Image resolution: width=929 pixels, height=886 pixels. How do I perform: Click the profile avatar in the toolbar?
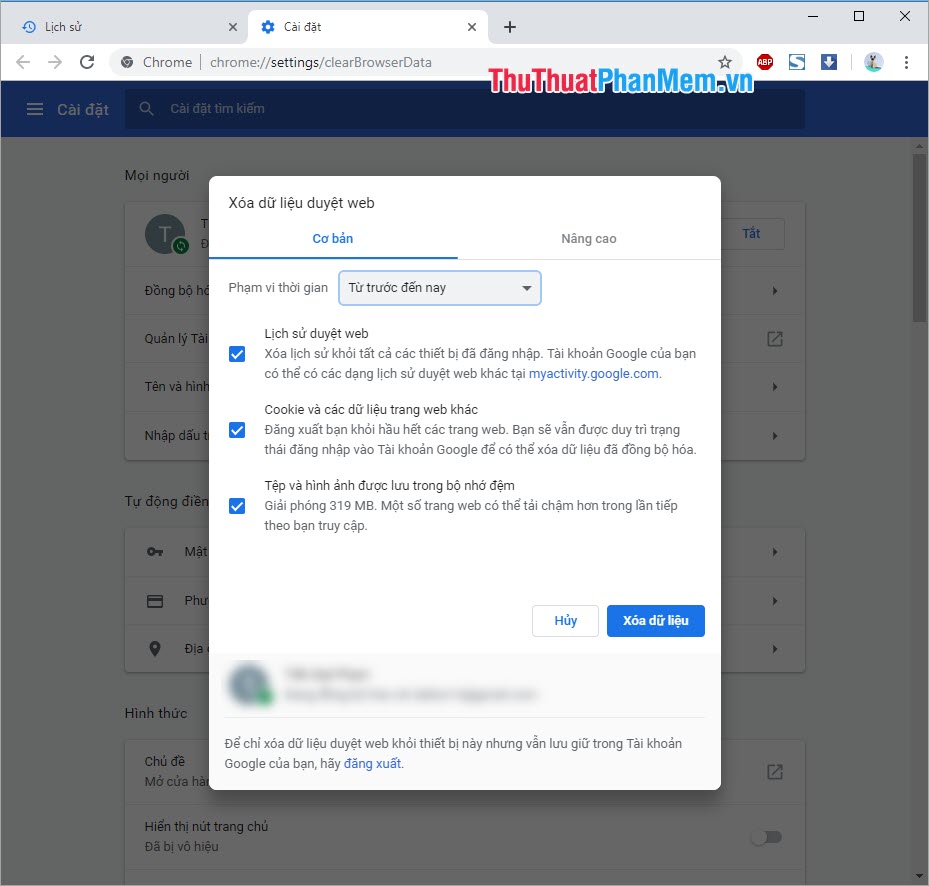click(x=873, y=61)
